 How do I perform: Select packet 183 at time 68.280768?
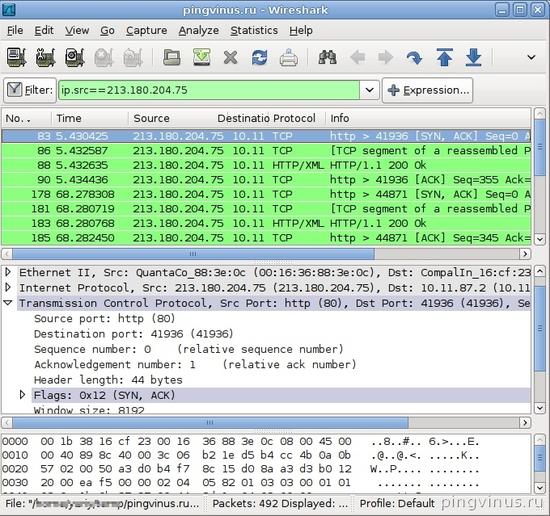coord(266,223)
